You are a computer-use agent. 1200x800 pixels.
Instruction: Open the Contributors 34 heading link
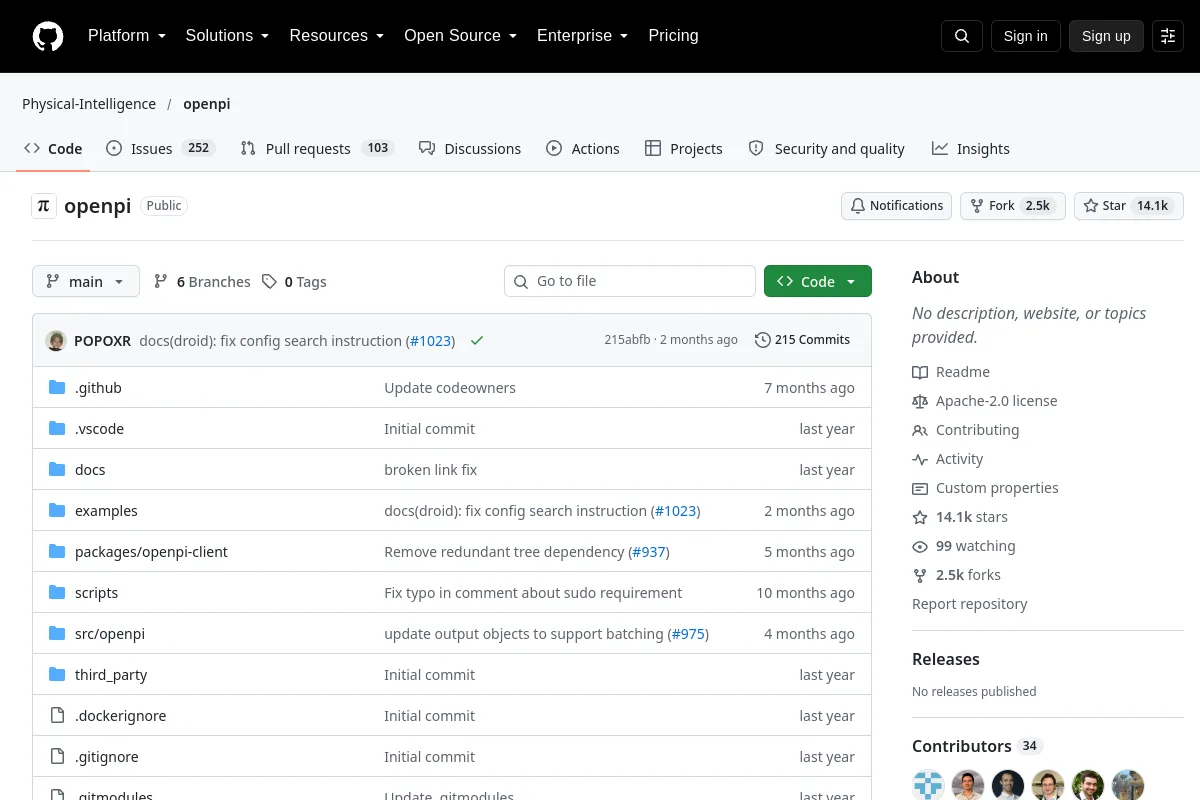[977, 746]
